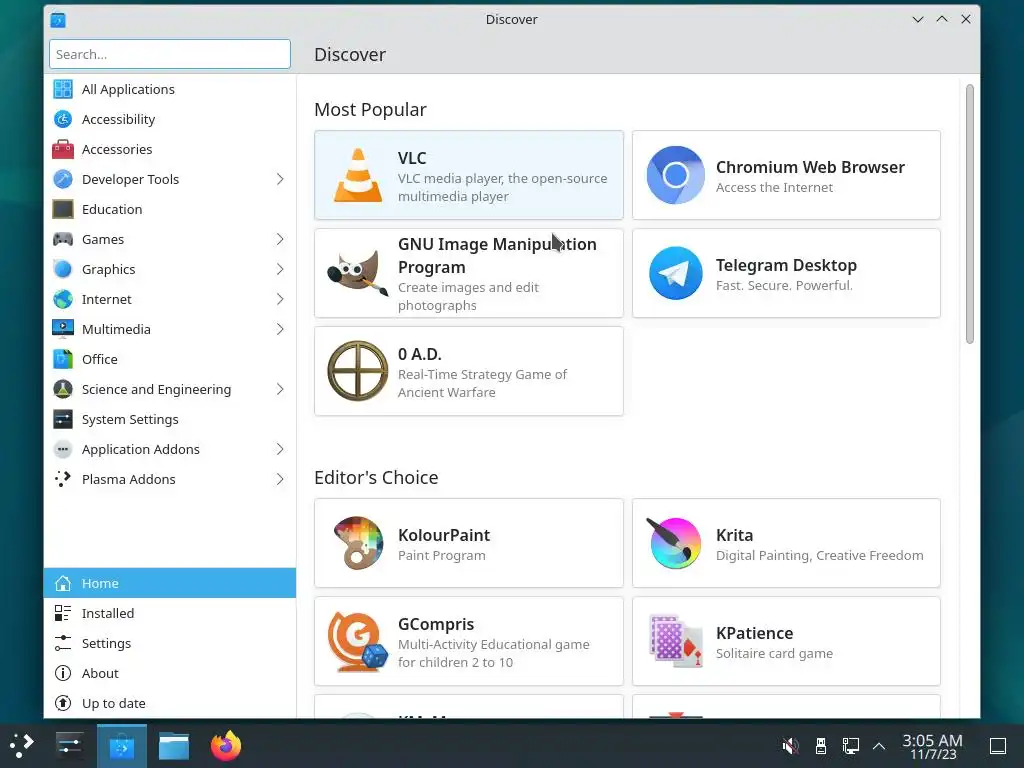
Task: Click the removable device tray icon
Action: click(821, 746)
